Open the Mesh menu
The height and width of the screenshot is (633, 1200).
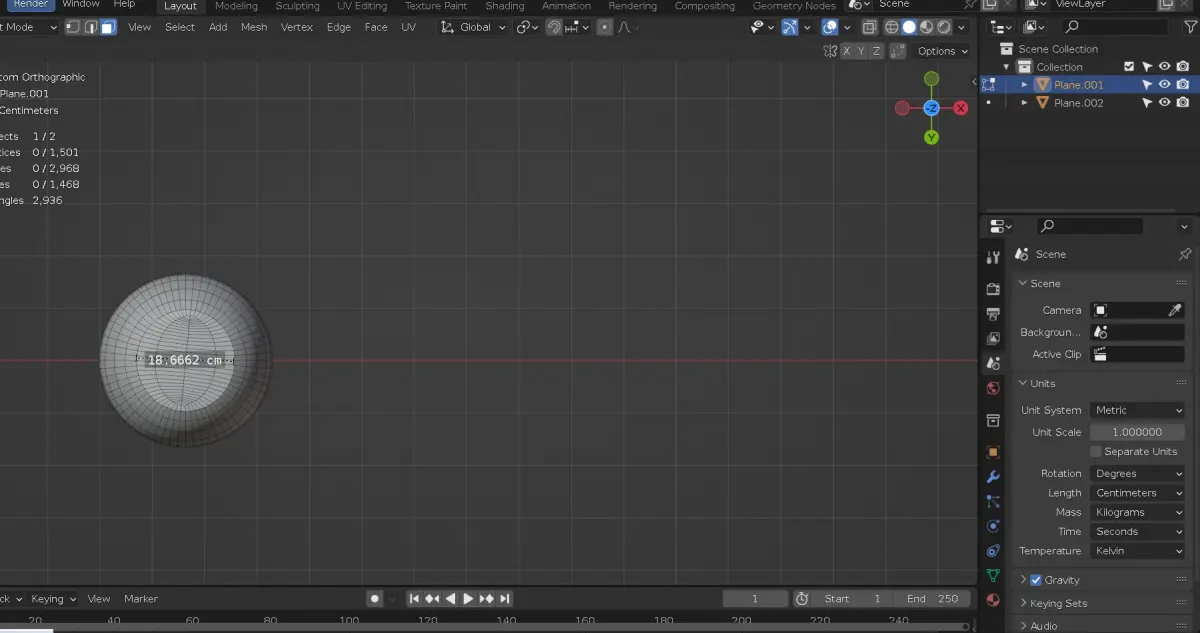click(254, 27)
